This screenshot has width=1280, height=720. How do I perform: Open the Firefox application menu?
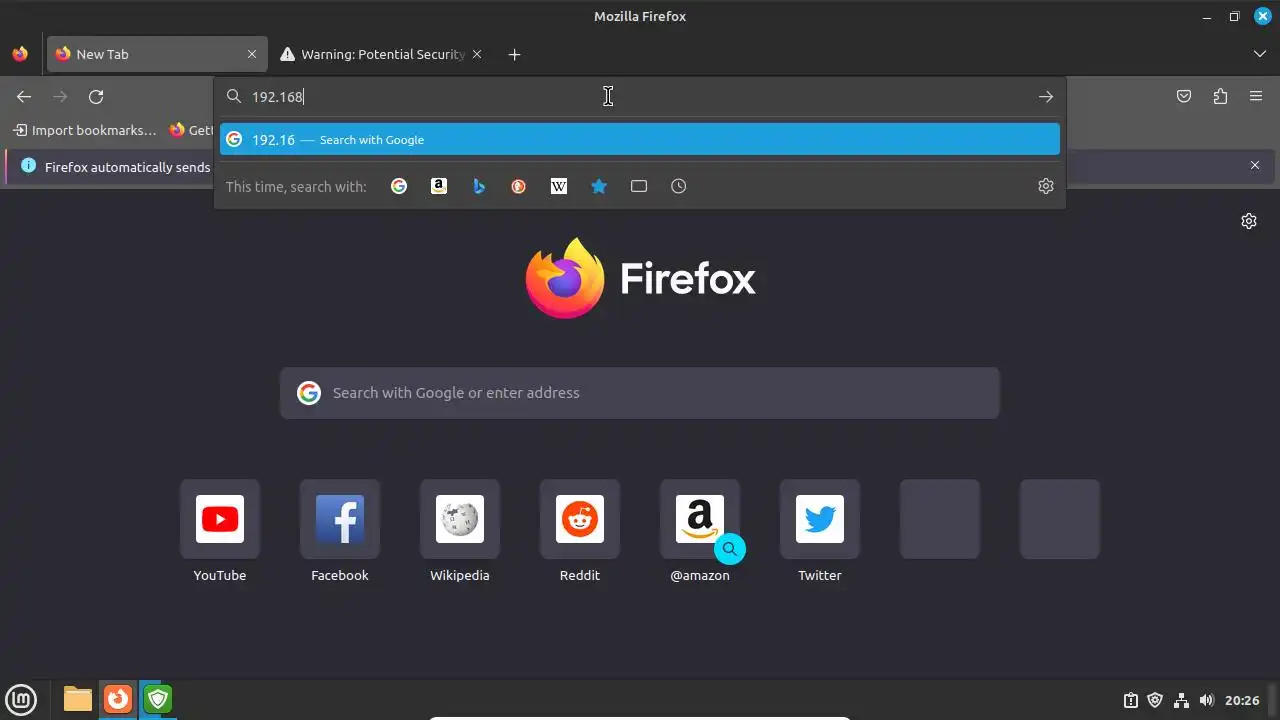[1256, 97]
